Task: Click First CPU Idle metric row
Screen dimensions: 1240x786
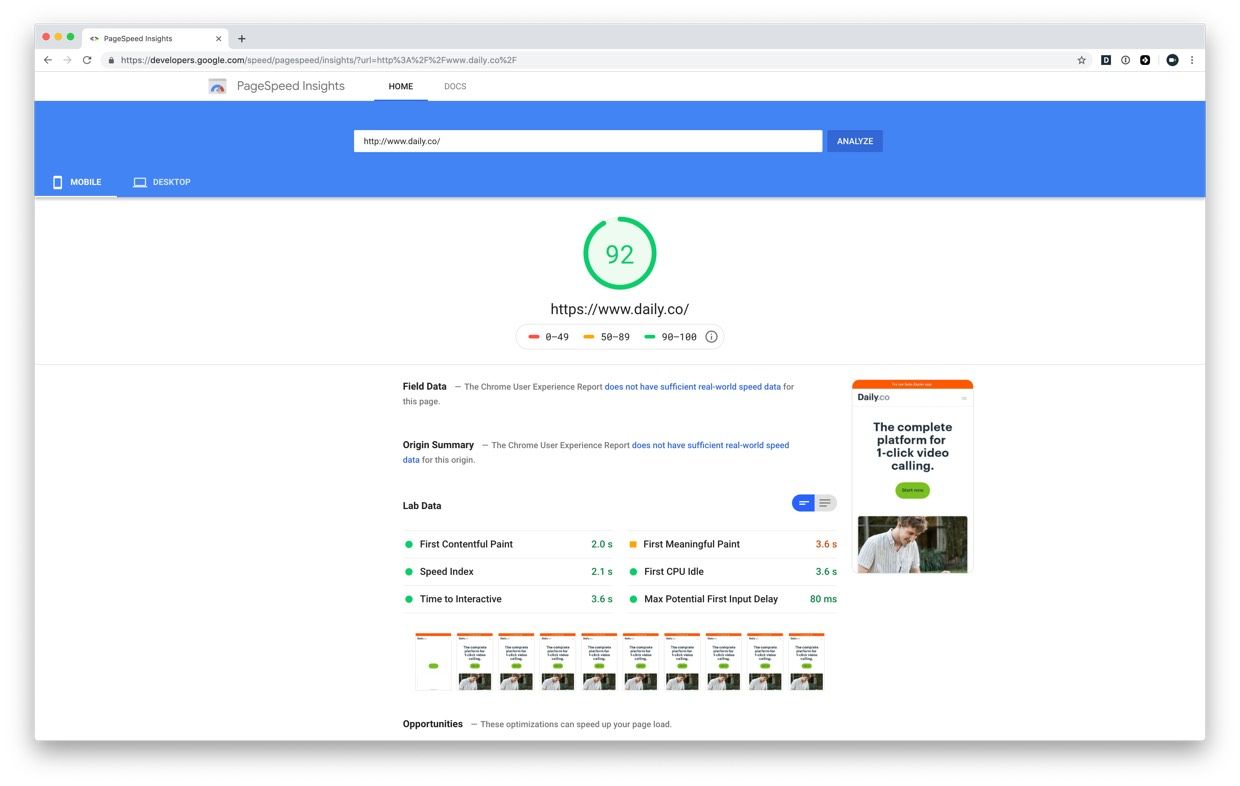Action: click(x=732, y=572)
